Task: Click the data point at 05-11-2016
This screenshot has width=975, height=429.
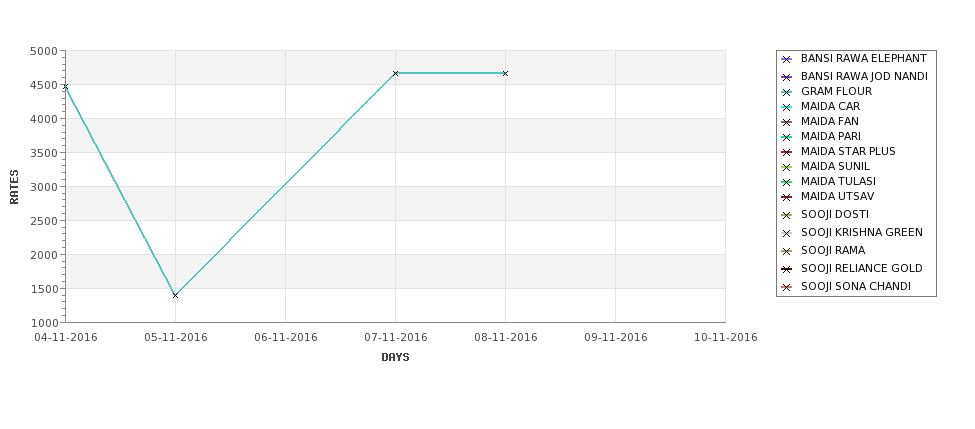Action: tap(175, 295)
